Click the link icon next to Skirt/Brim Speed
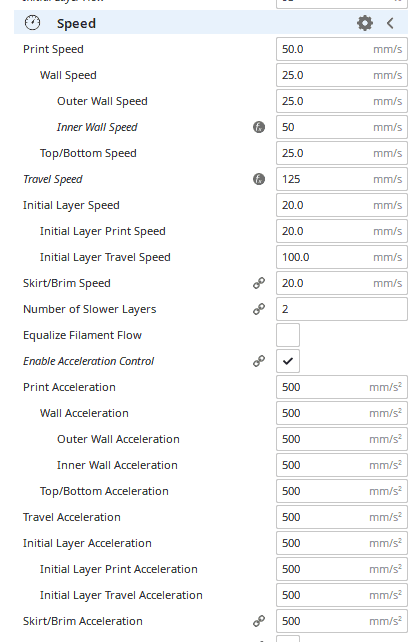This screenshot has height=642, width=416. (259, 283)
